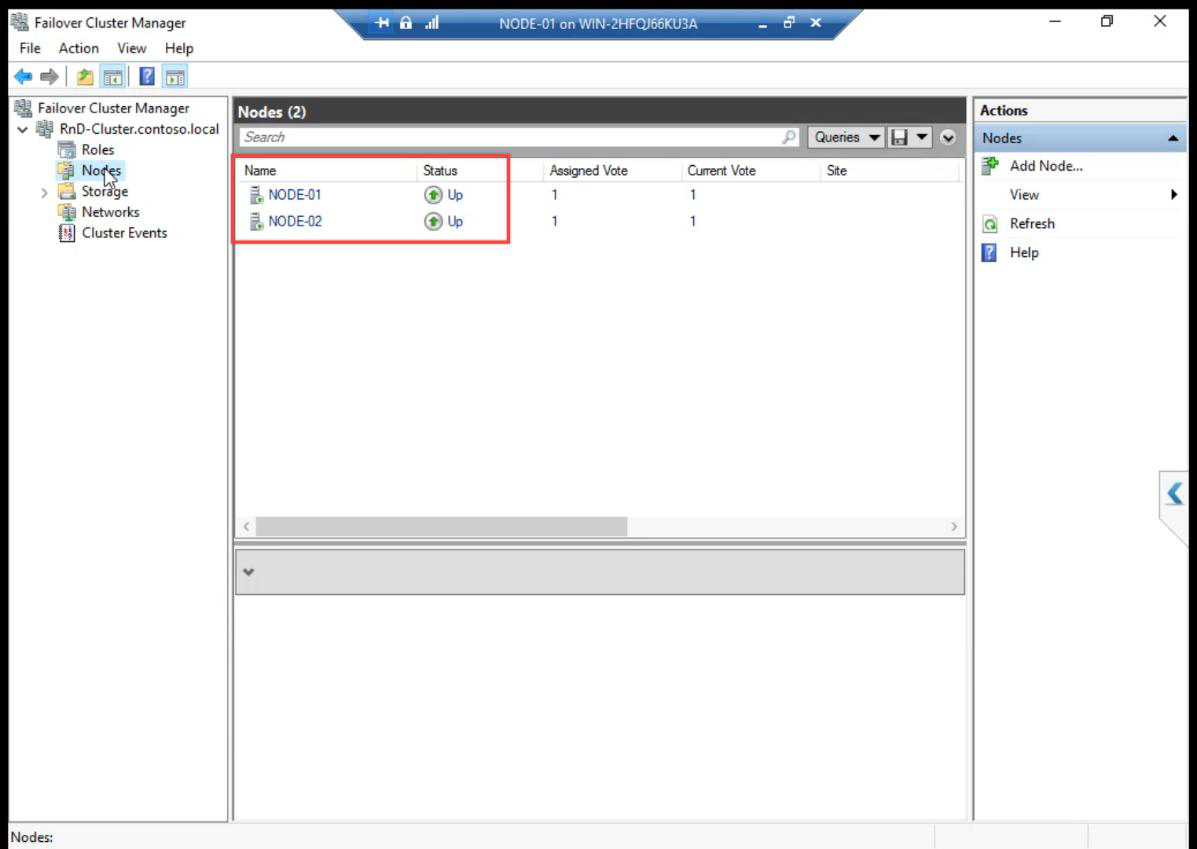1197x849 pixels.
Task: Select Networks in the tree
Action: point(111,211)
